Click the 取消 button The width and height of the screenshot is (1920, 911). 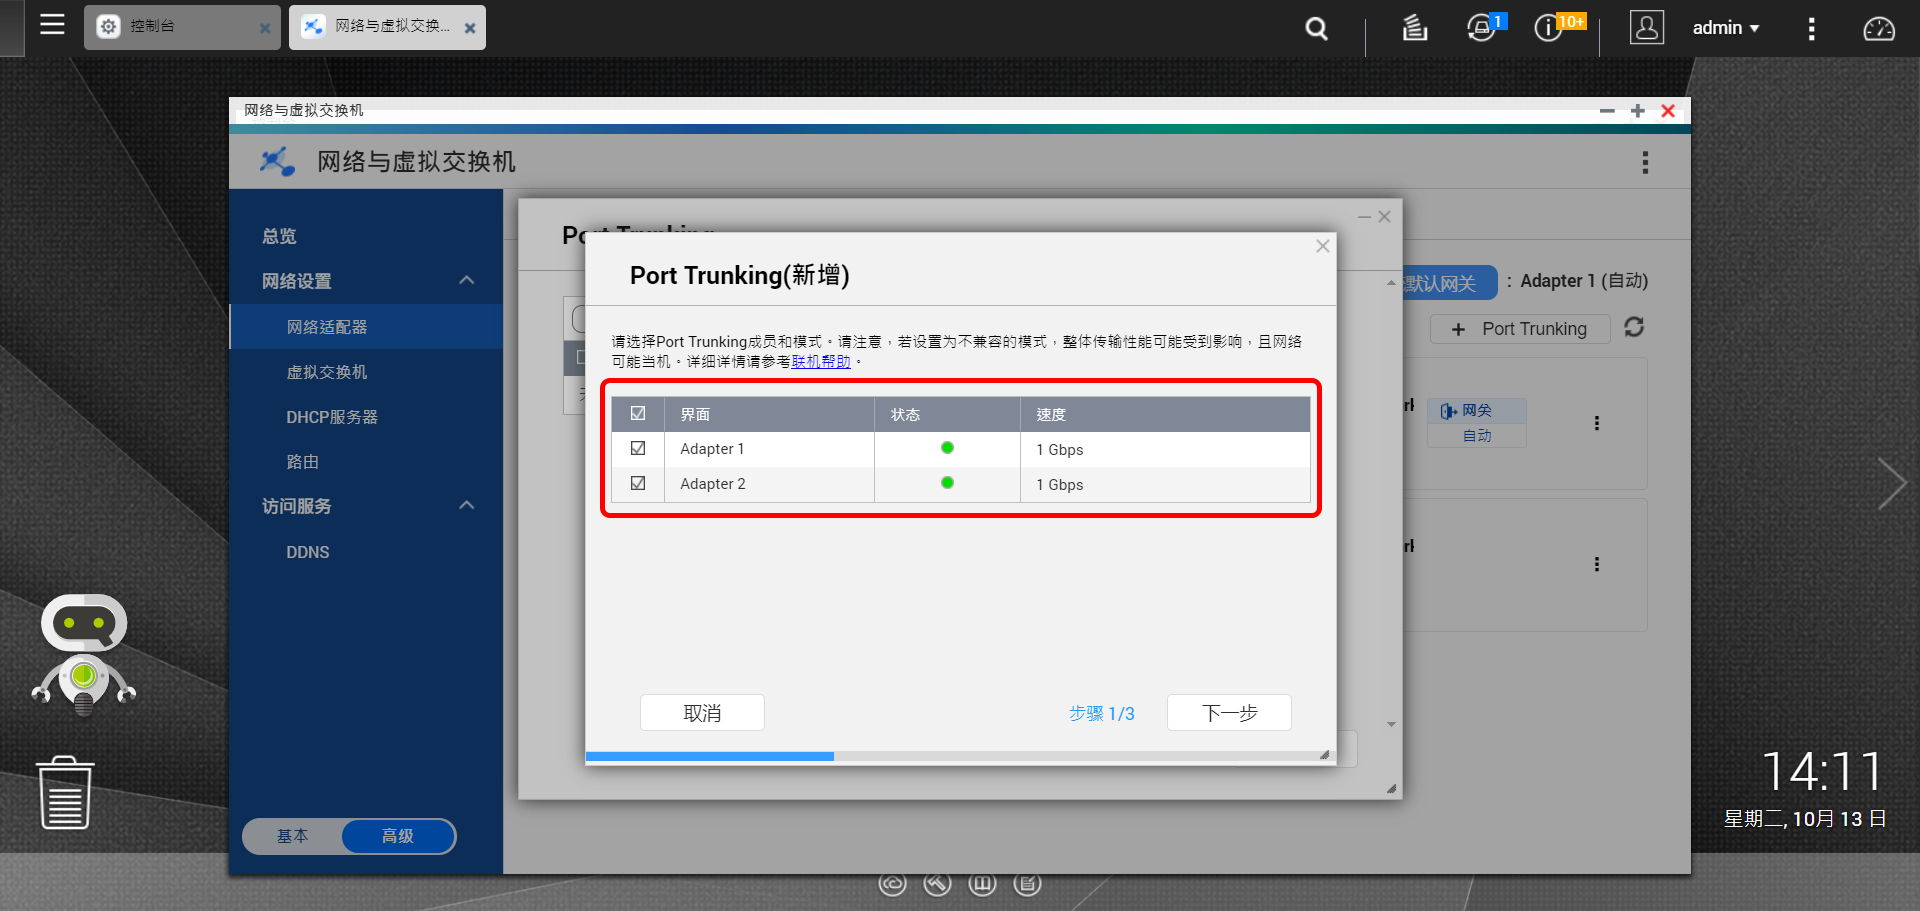coord(702,713)
